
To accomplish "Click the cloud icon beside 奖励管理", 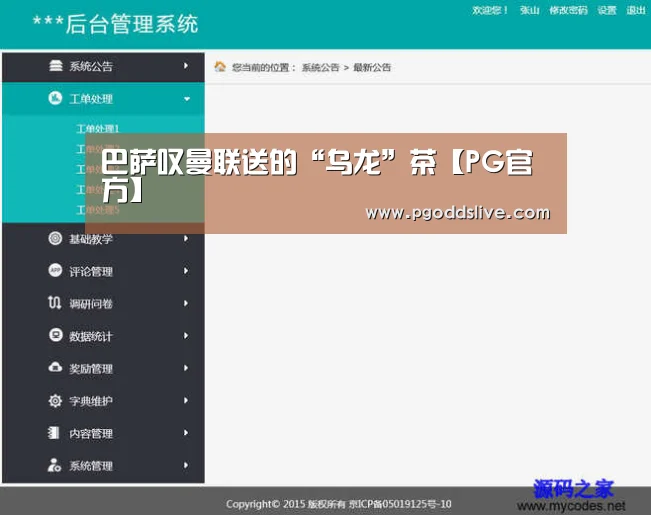I will pos(55,368).
